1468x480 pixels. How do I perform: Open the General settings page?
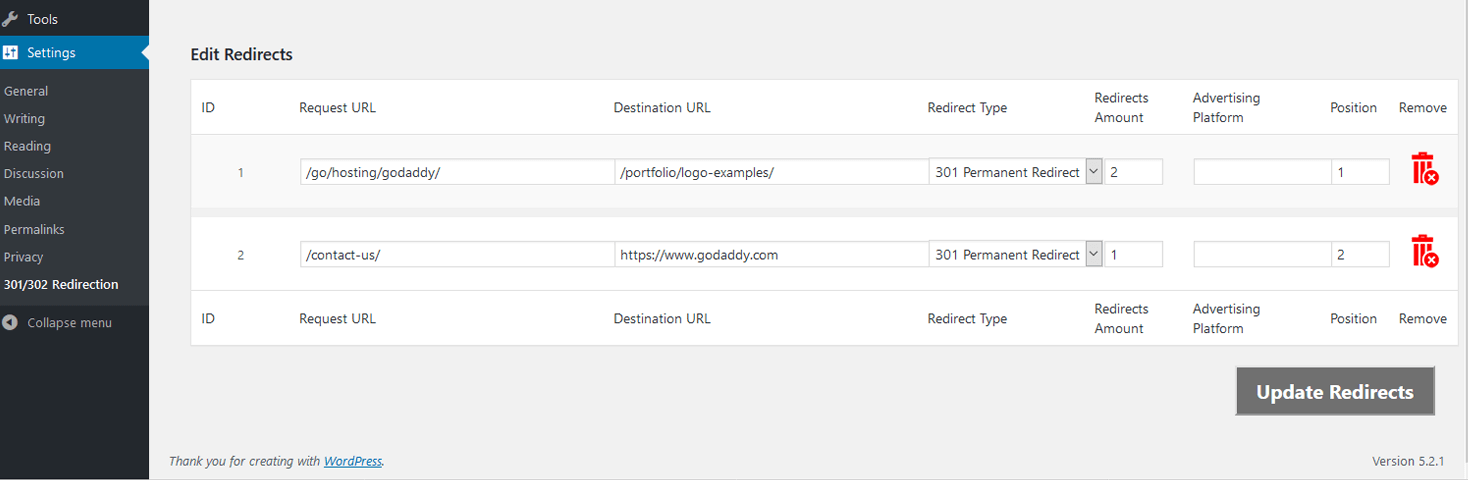(x=26, y=91)
